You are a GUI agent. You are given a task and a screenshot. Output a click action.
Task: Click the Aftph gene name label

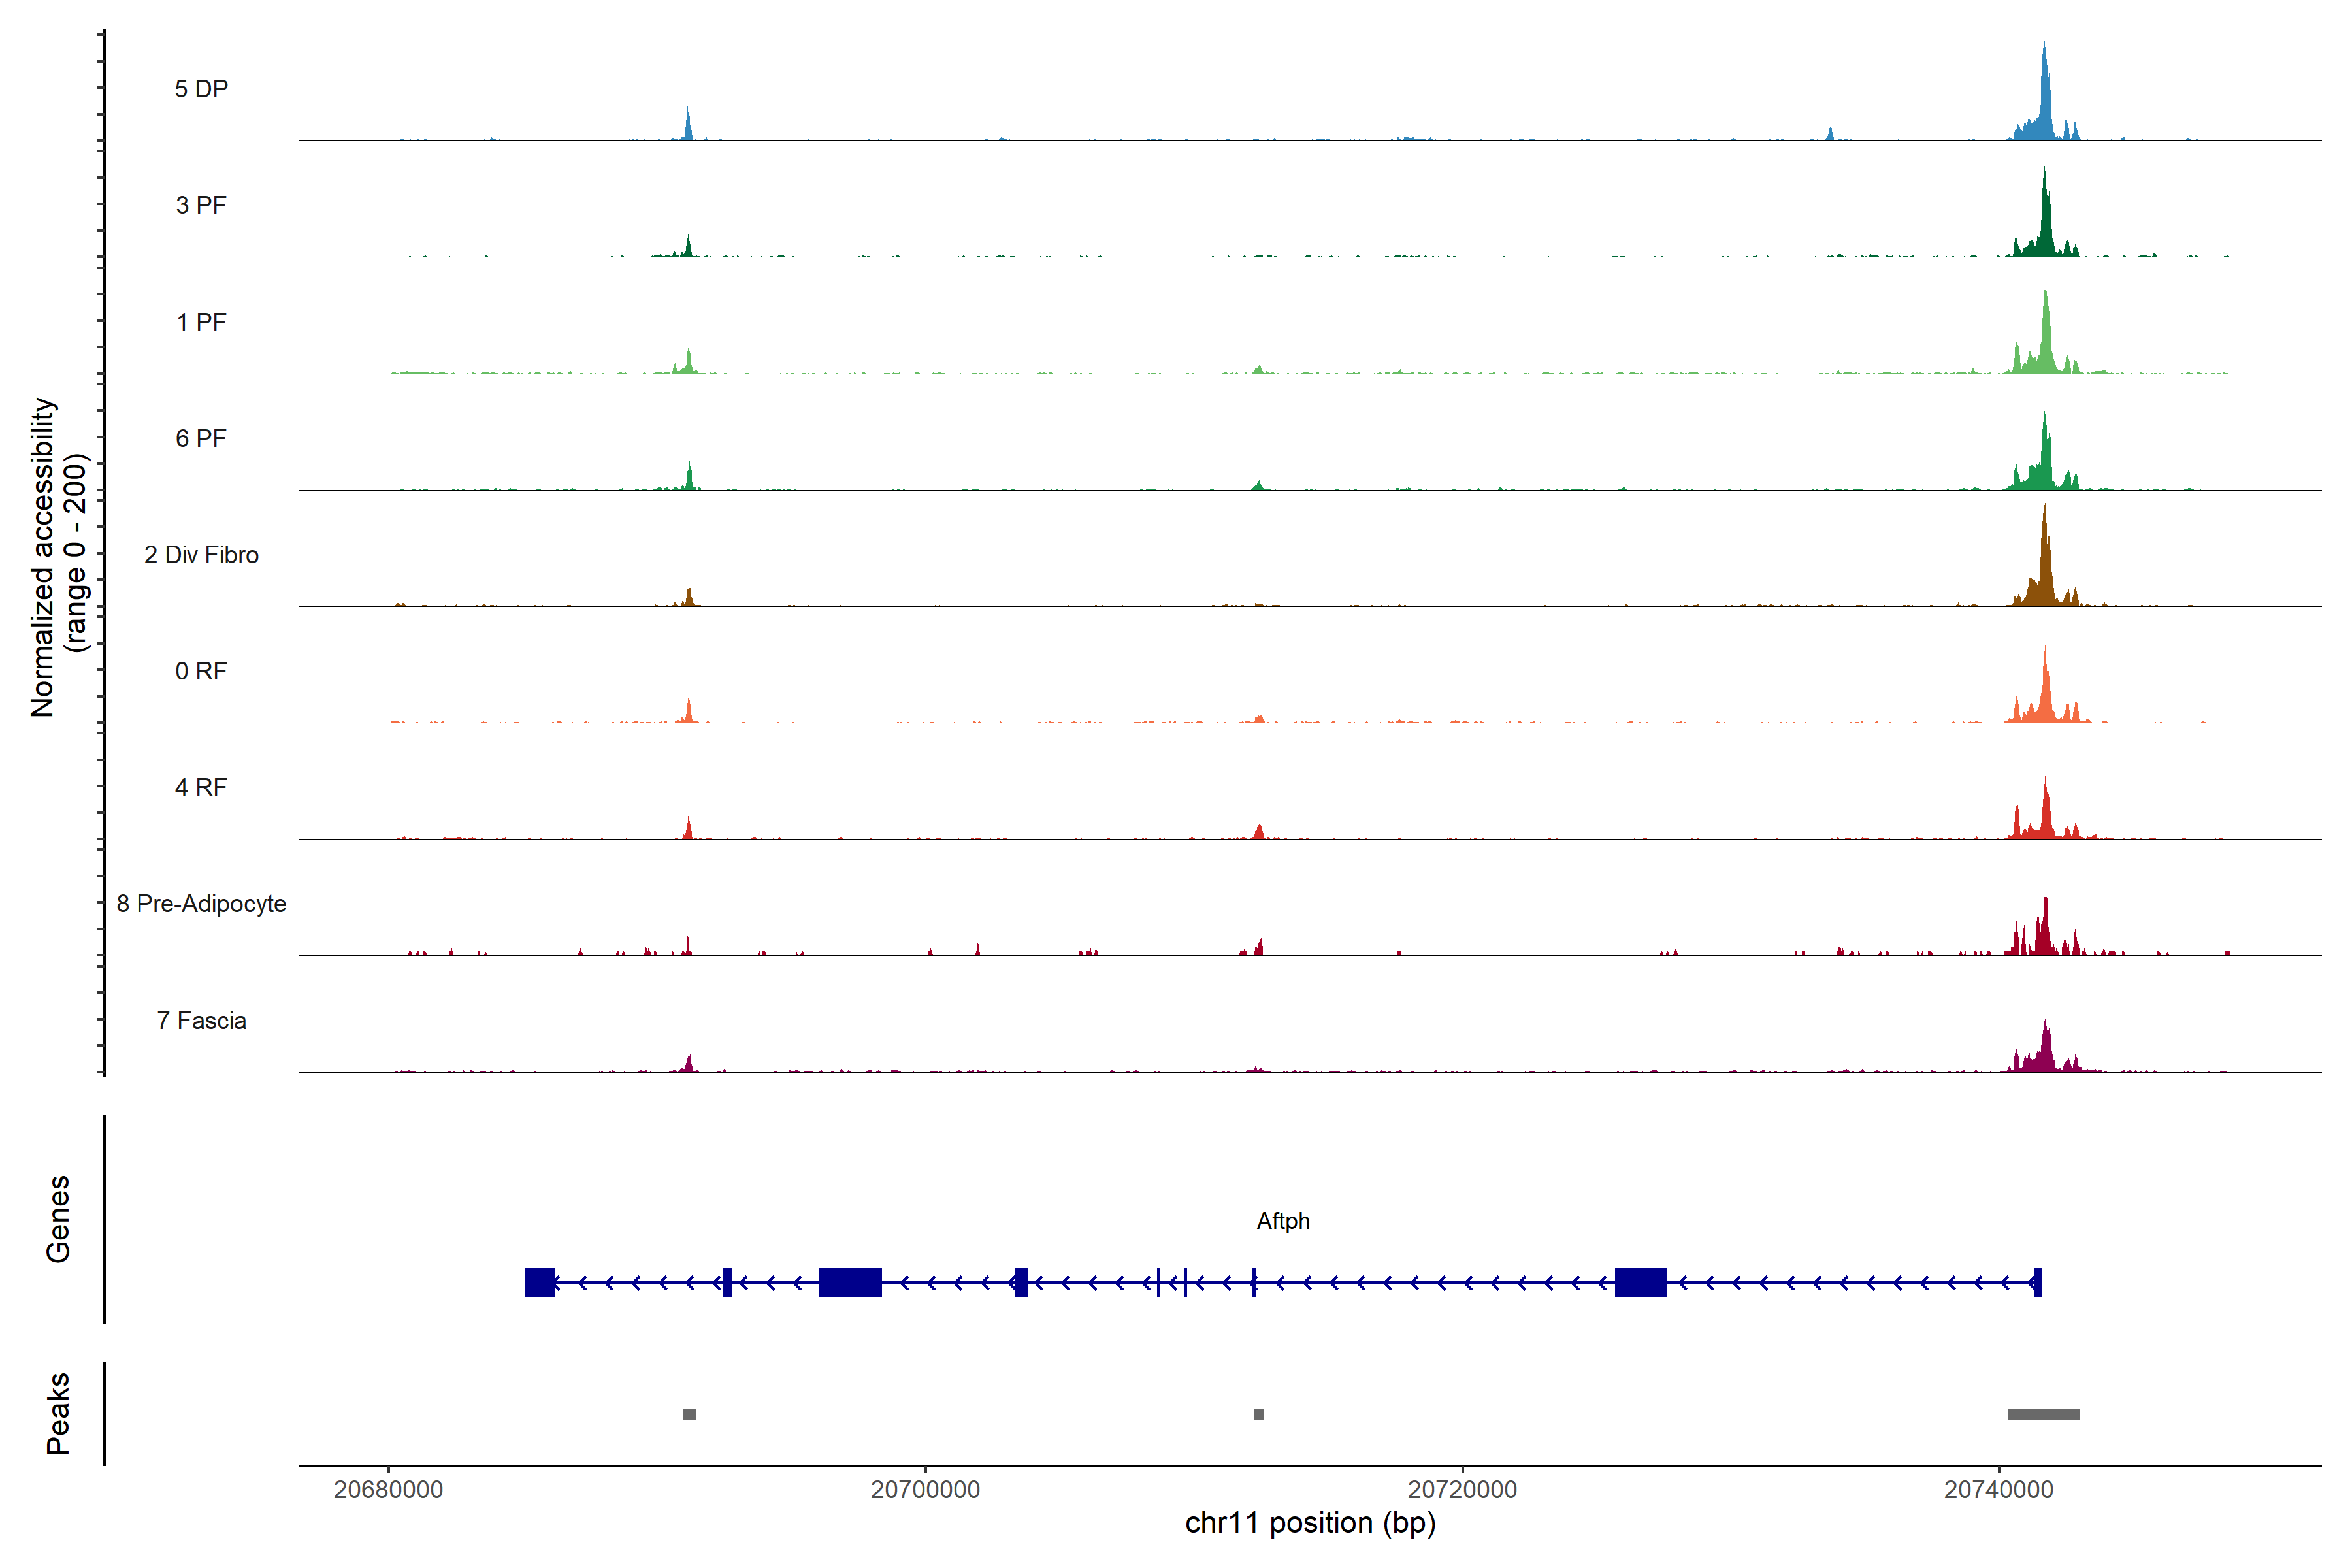[1283, 1221]
